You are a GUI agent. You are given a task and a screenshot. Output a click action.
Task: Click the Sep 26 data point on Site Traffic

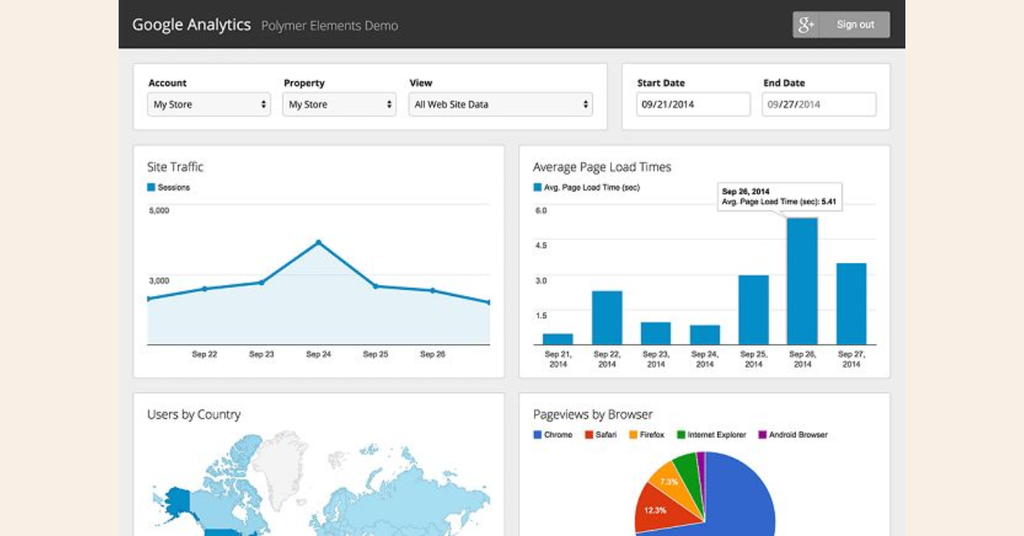(x=432, y=291)
